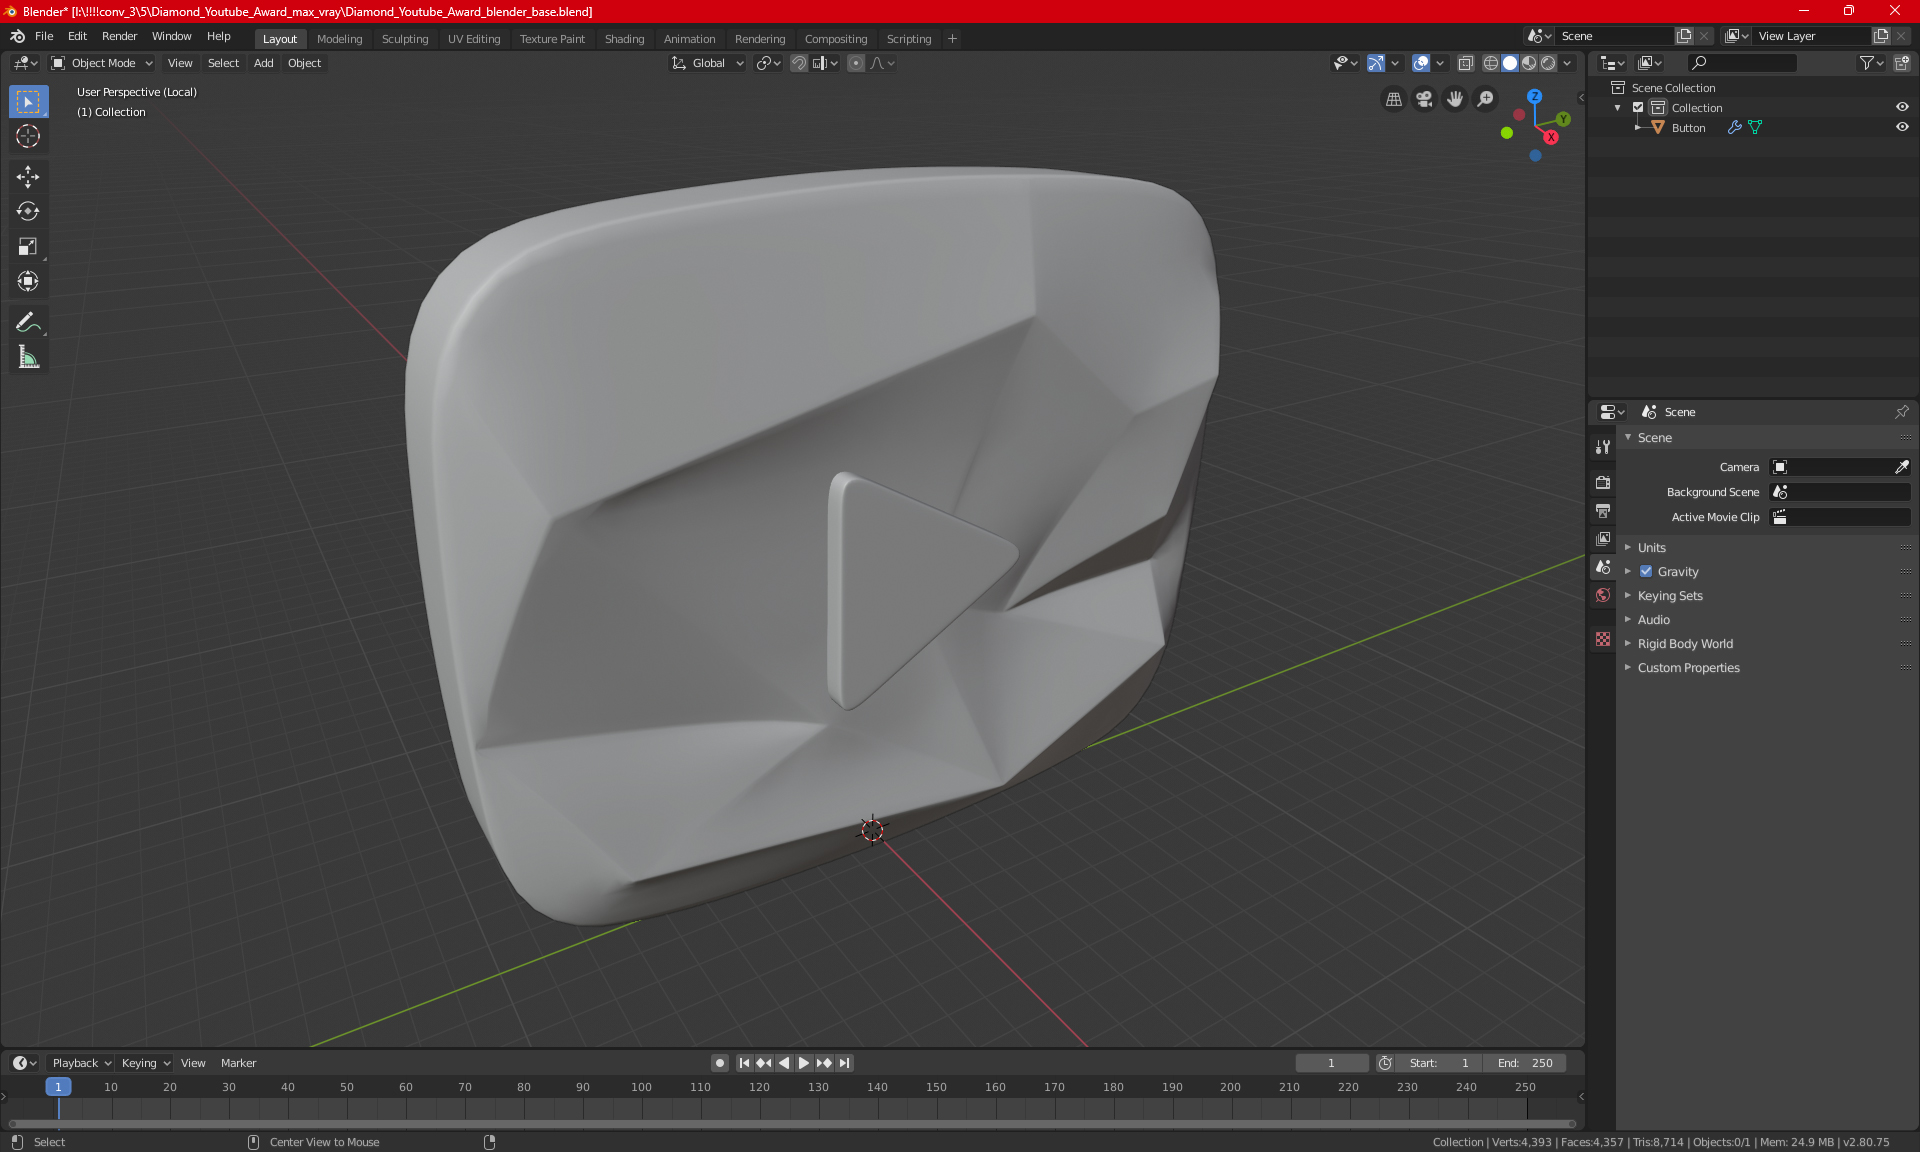Click the new collection icon in outliner
1920x1152 pixels.
click(x=1901, y=63)
